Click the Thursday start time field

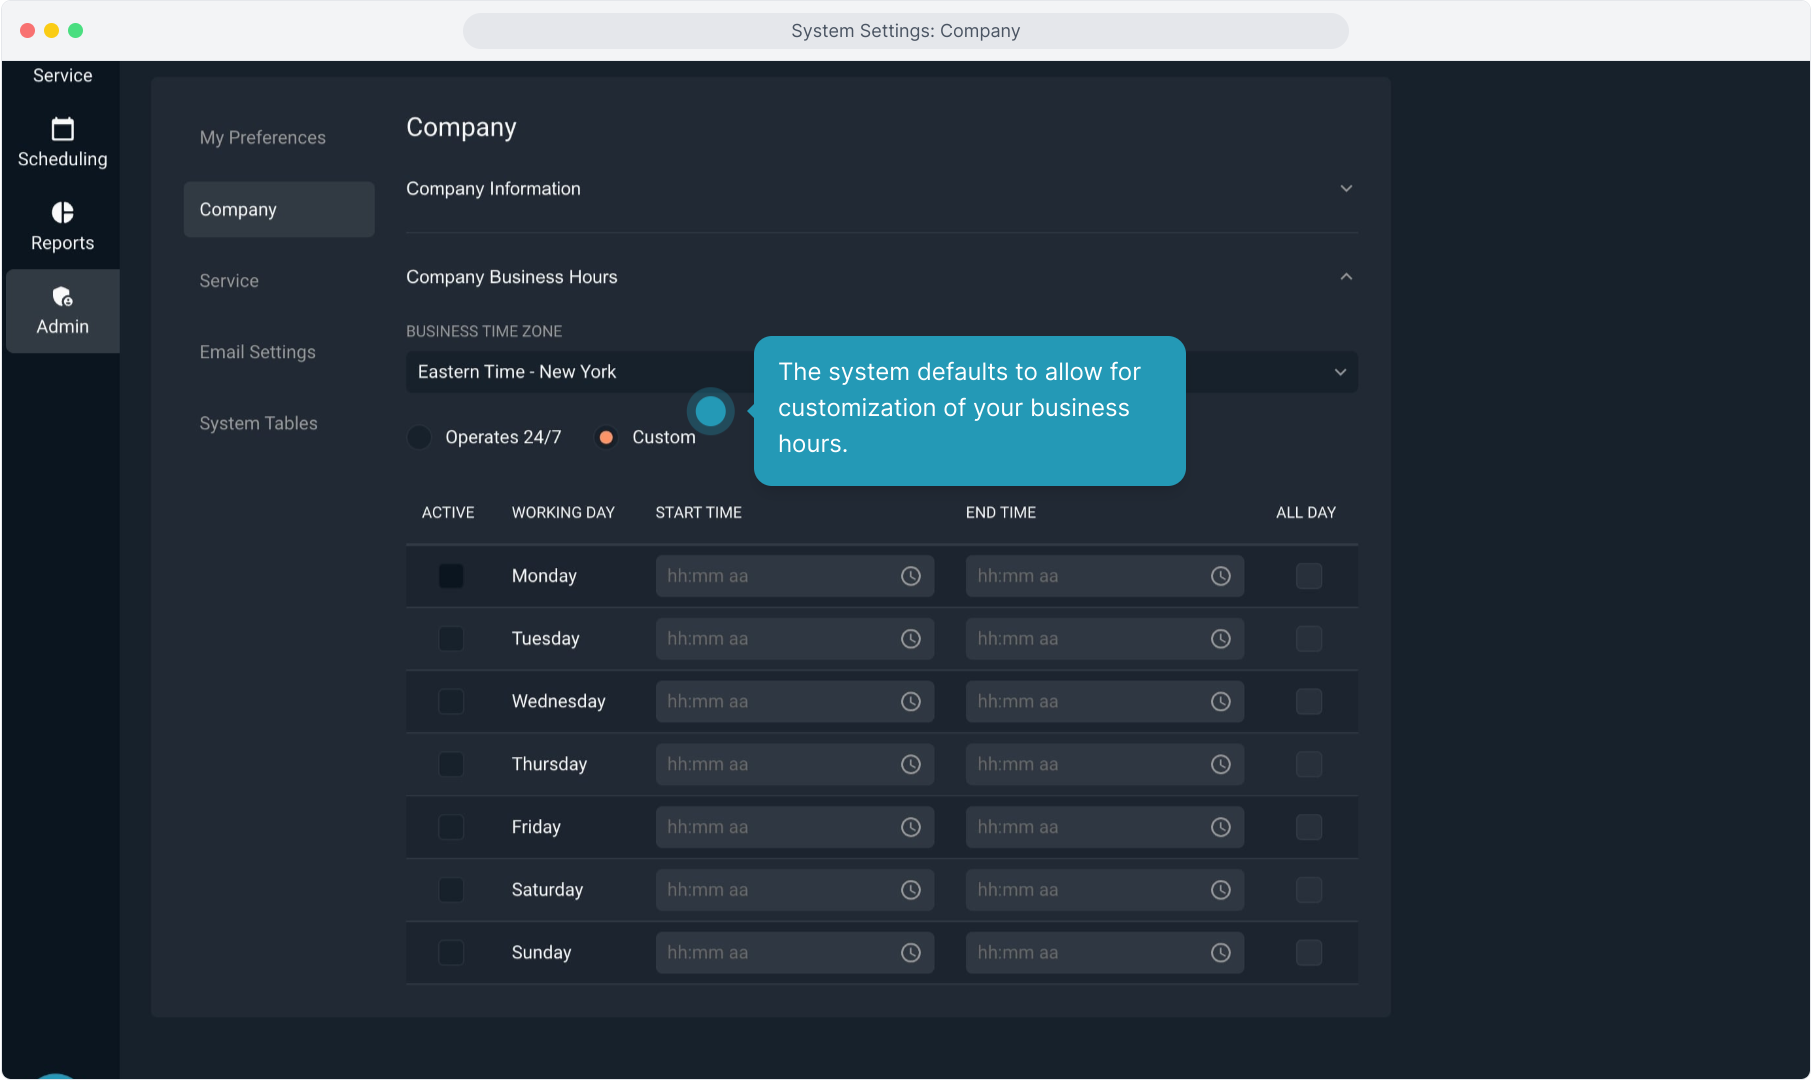click(775, 765)
